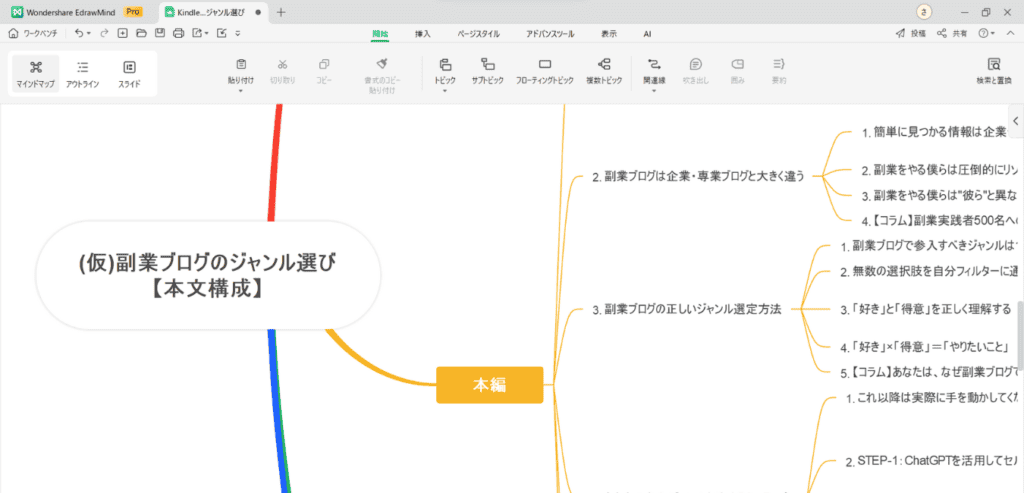Insert a トピック via its icon
Screen dimensions: 1024x493
[x=445, y=64]
